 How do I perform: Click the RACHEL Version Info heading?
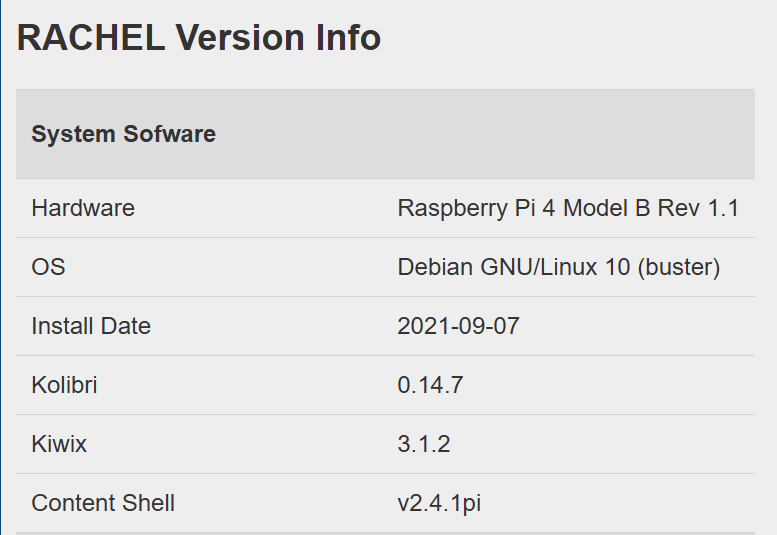coord(199,38)
